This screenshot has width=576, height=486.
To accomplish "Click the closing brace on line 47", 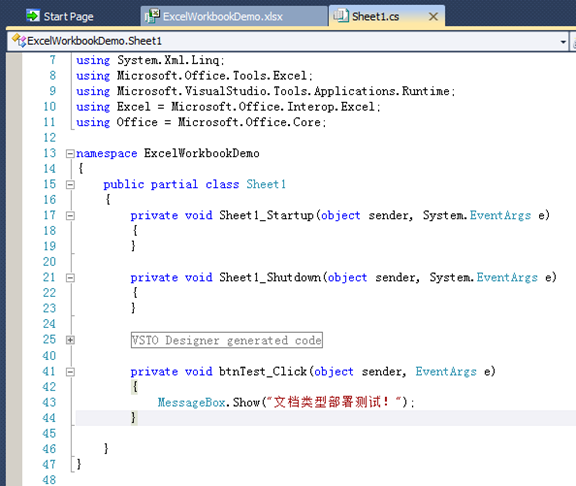I will (x=79, y=464).
